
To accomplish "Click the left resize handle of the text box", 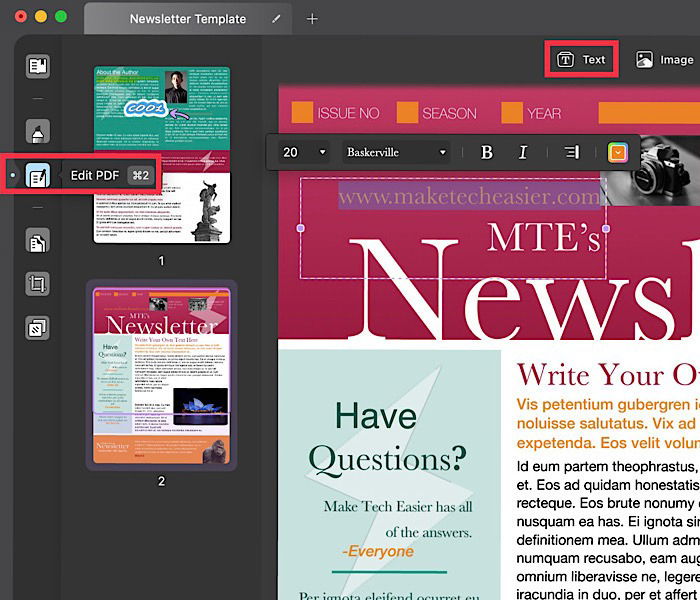I will pos(300,228).
